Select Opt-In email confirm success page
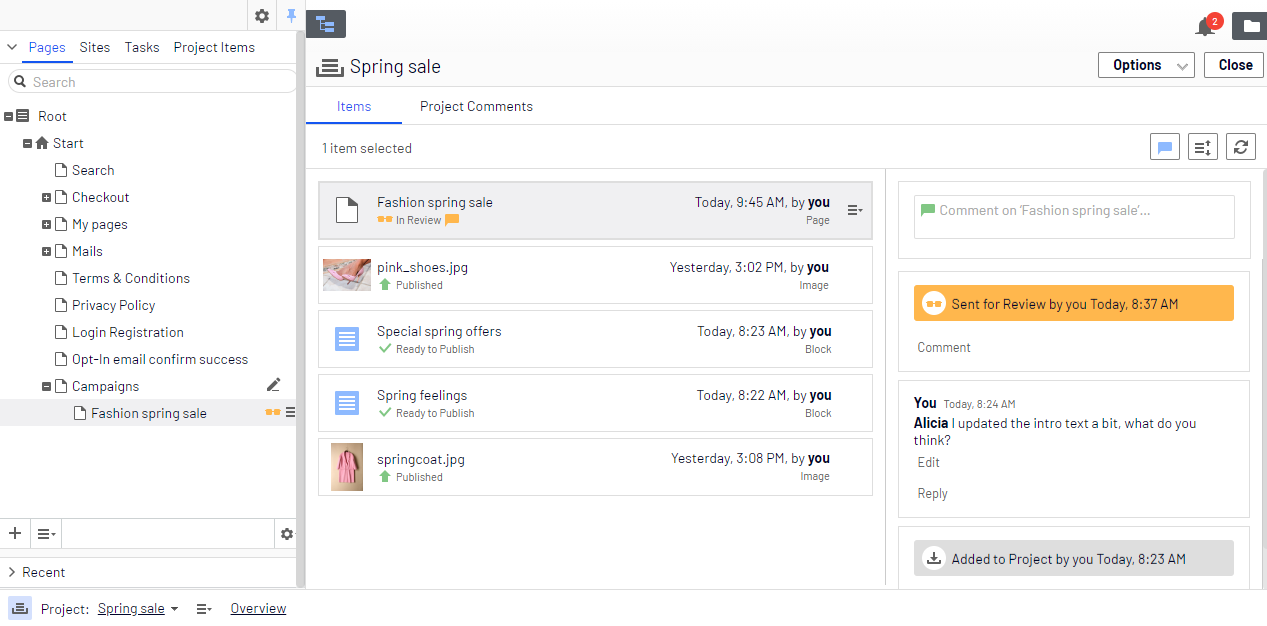This screenshot has width=1267, height=626. coord(160,359)
